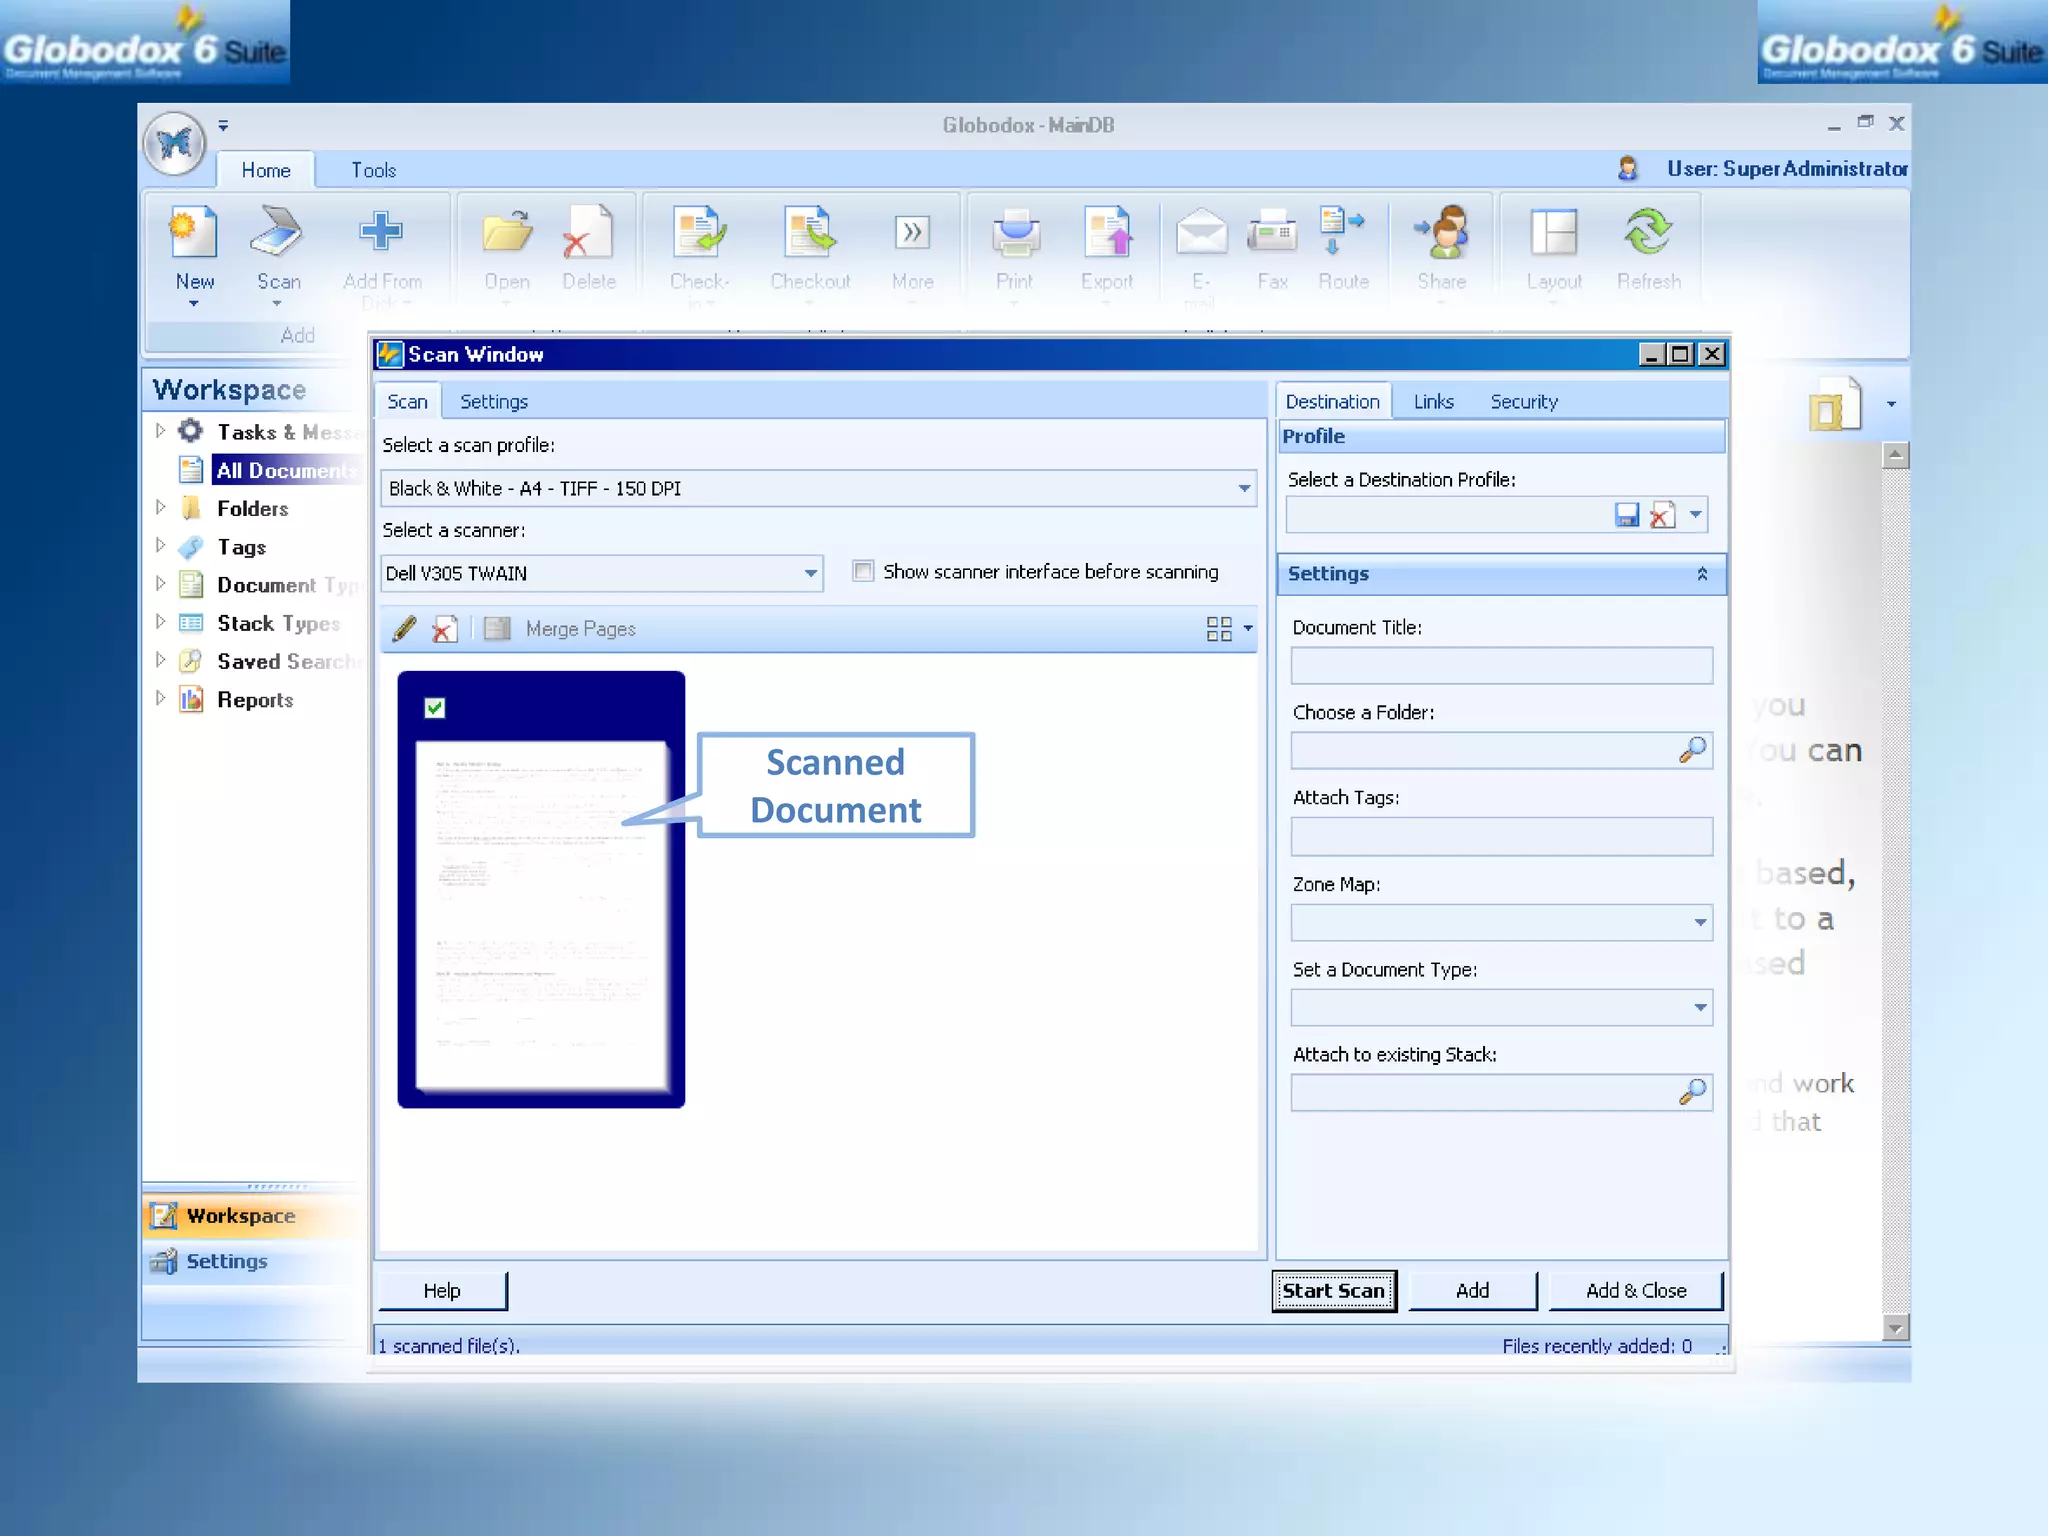Click magnifier icon for Attach to existing Stack
This screenshot has height=1536, width=2048.
click(x=1692, y=1092)
